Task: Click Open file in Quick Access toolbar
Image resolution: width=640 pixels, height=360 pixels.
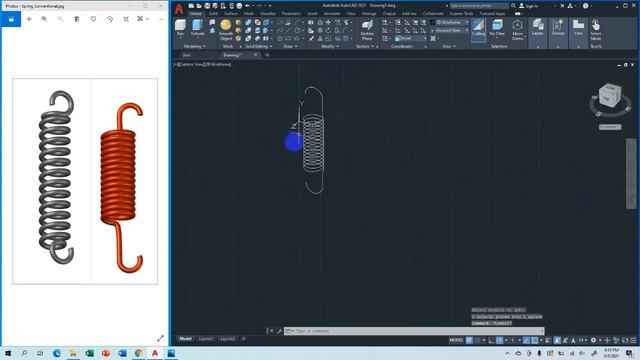Action: pos(199,6)
